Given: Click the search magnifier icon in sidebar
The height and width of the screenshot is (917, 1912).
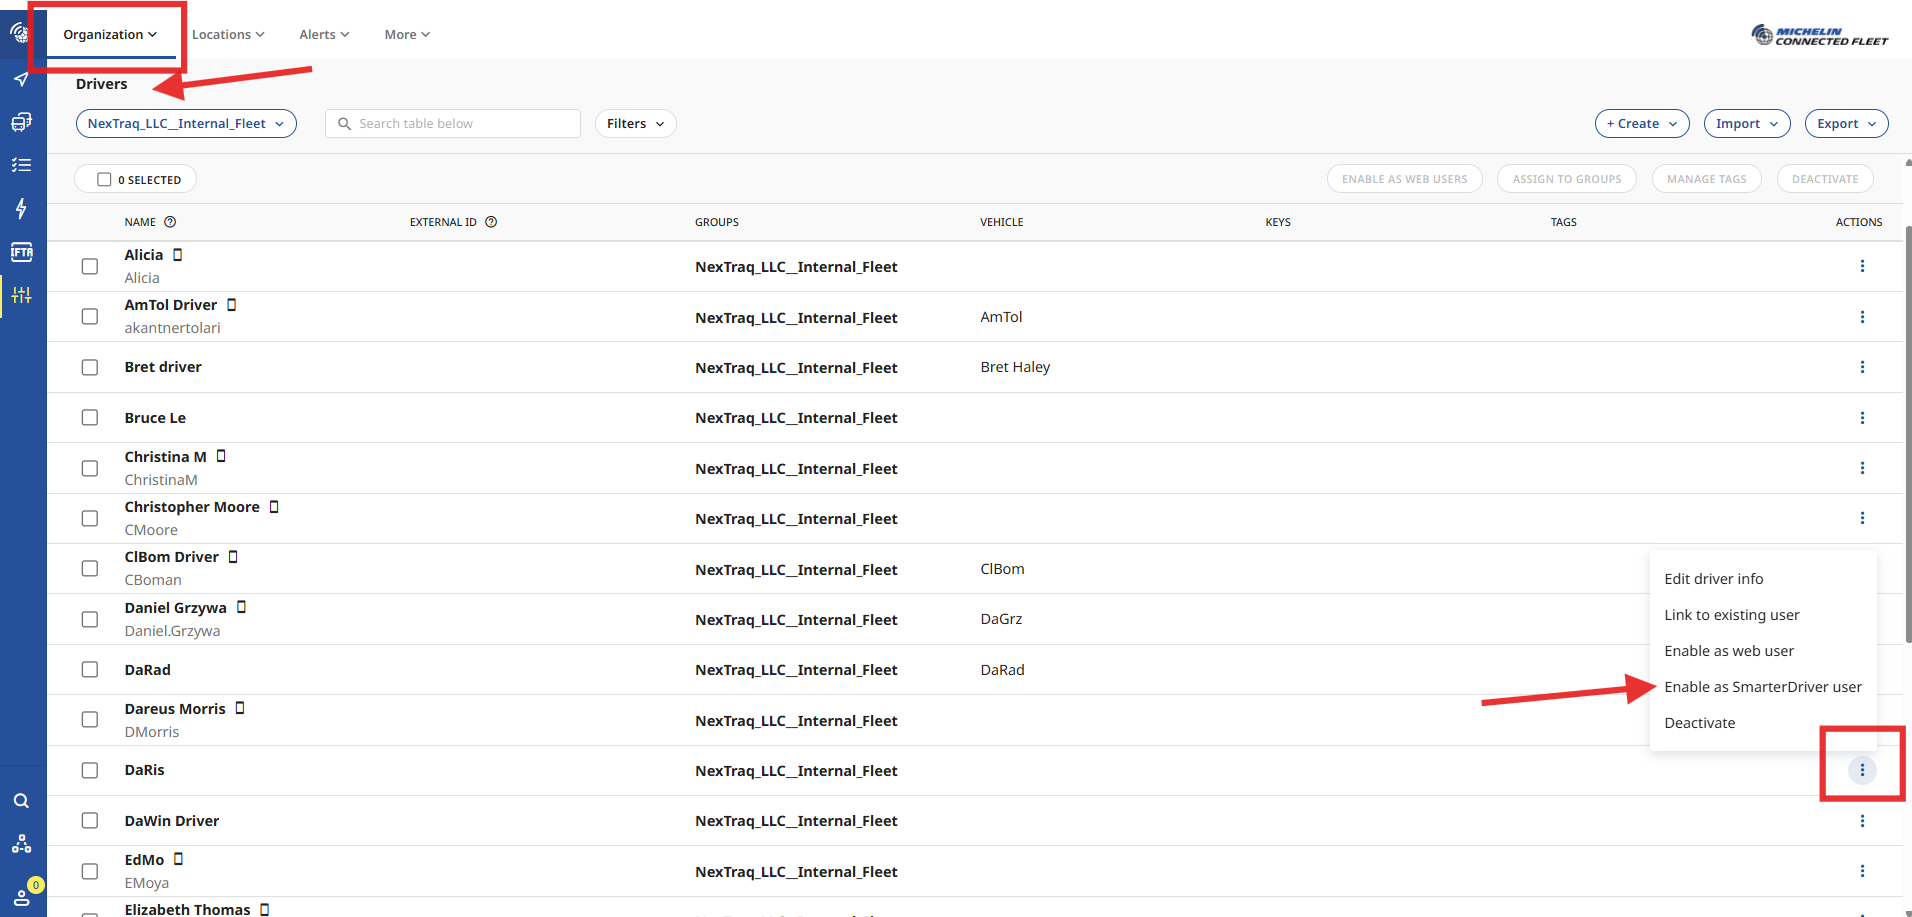Looking at the screenshot, I should (21, 801).
